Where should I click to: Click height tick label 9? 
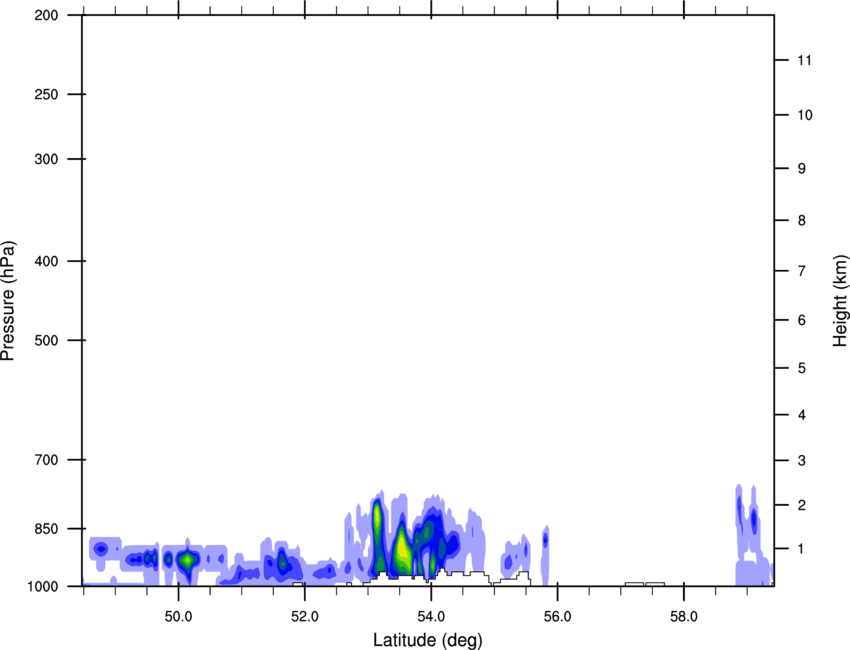pos(802,169)
